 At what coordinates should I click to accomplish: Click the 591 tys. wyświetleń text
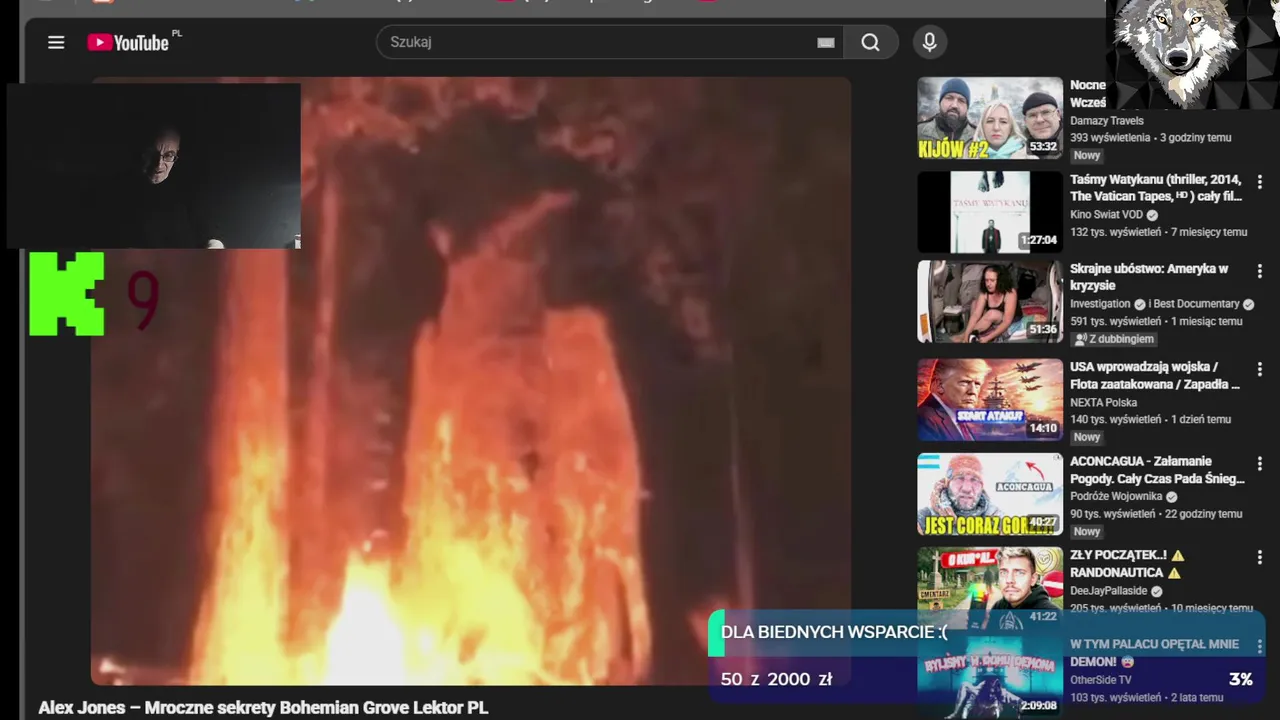1116,322
